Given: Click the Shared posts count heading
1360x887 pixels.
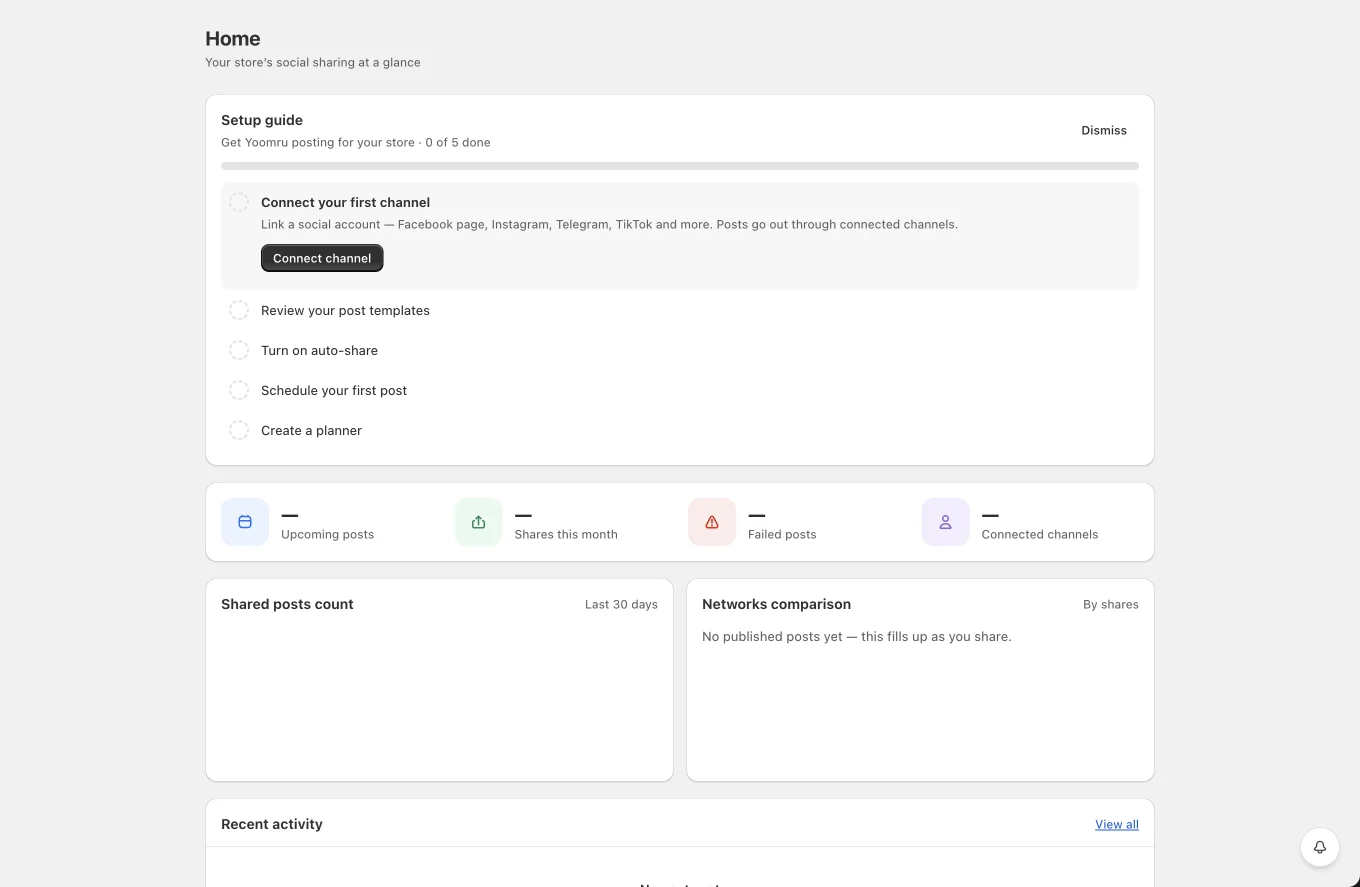Looking at the screenshot, I should tap(287, 604).
